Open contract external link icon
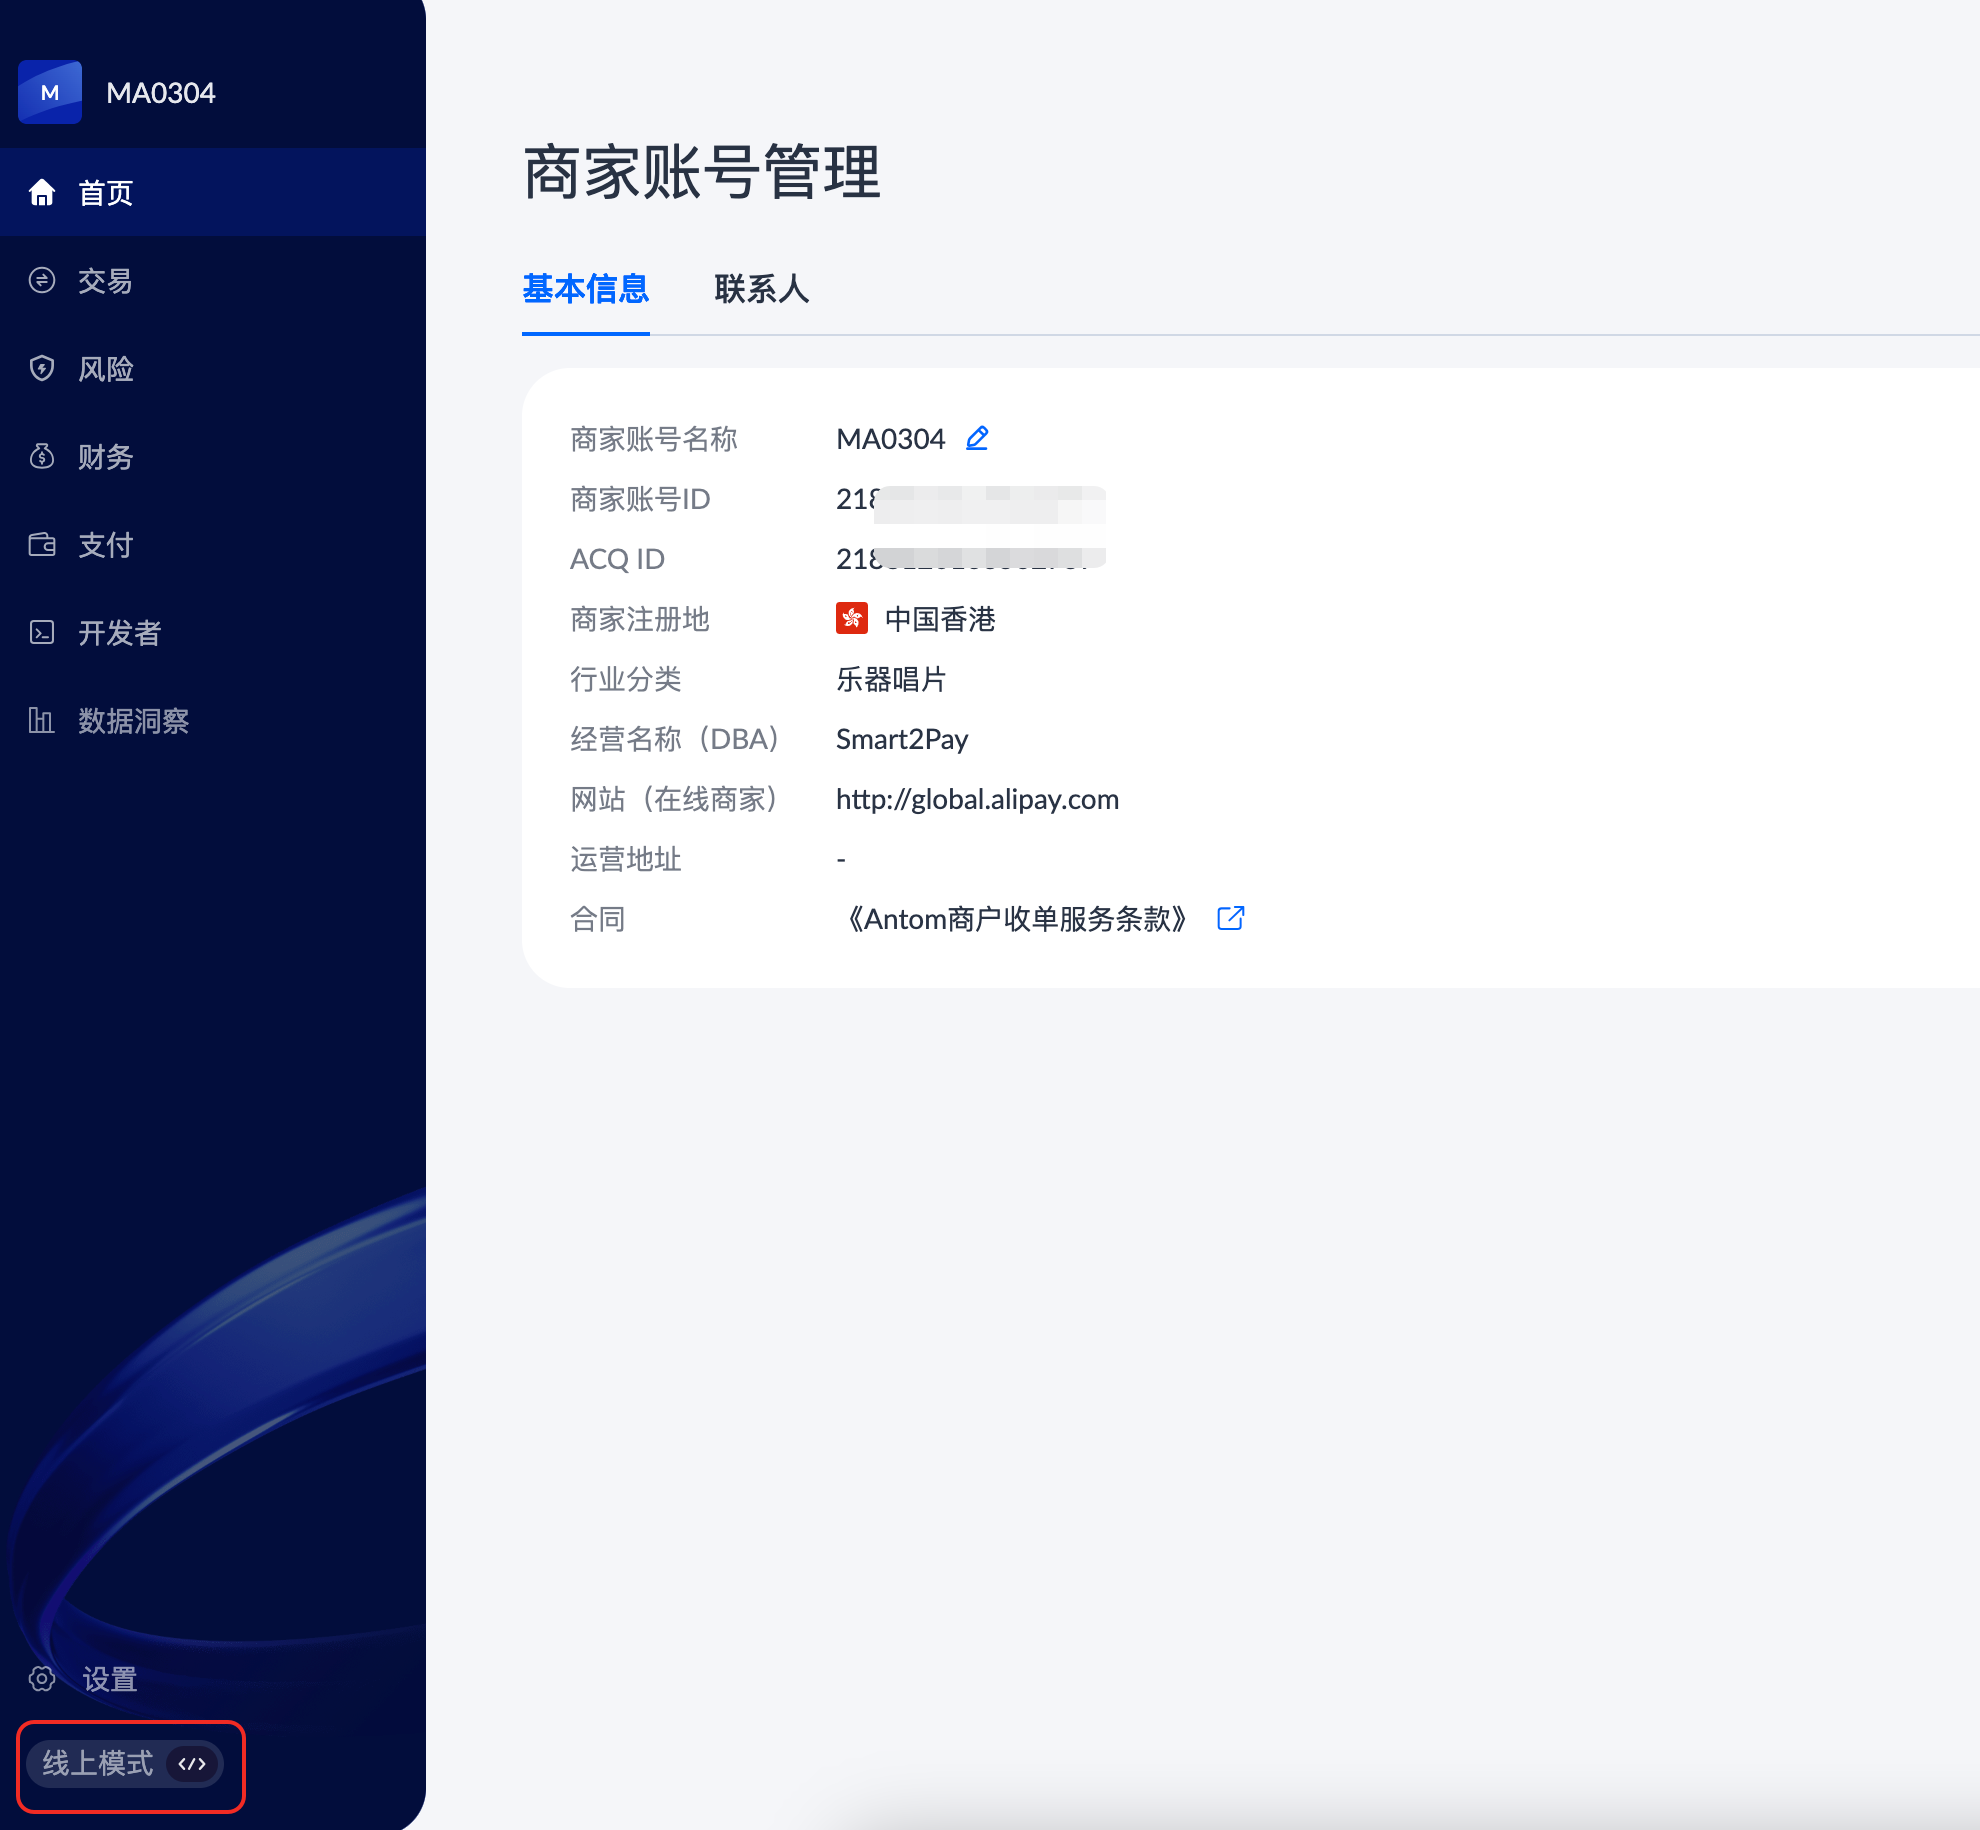This screenshot has width=1980, height=1830. point(1230,918)
